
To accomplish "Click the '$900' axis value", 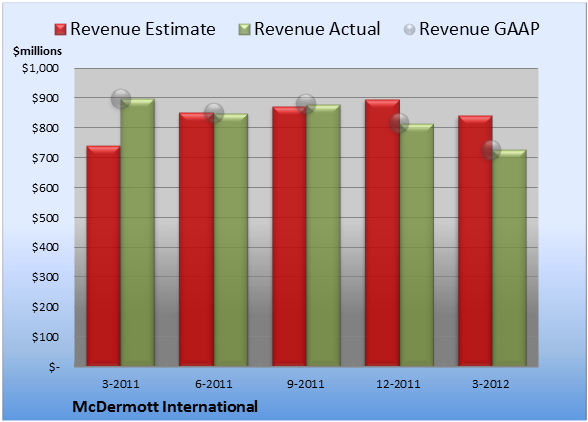I will click(45, 98).
